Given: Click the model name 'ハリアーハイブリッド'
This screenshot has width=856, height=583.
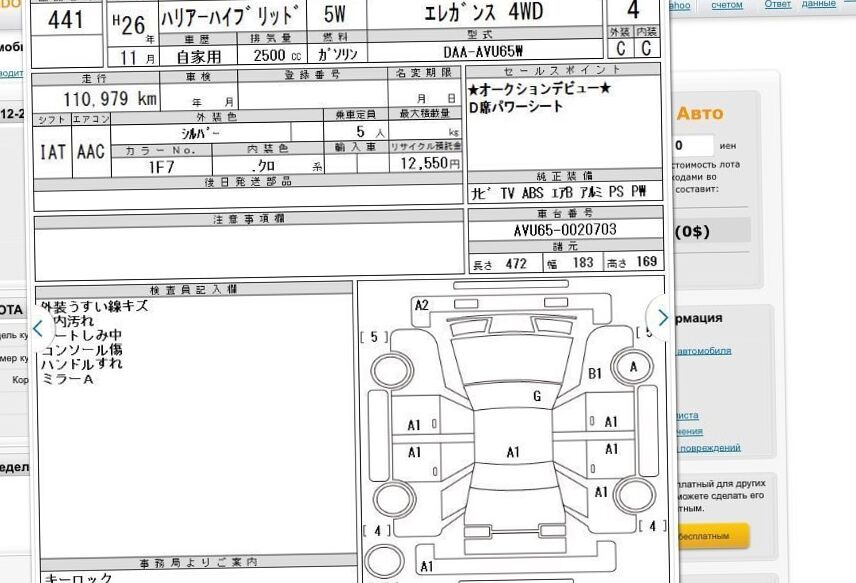Looking at the screenshot, I should pyautogui.click(x=230, y=16).
